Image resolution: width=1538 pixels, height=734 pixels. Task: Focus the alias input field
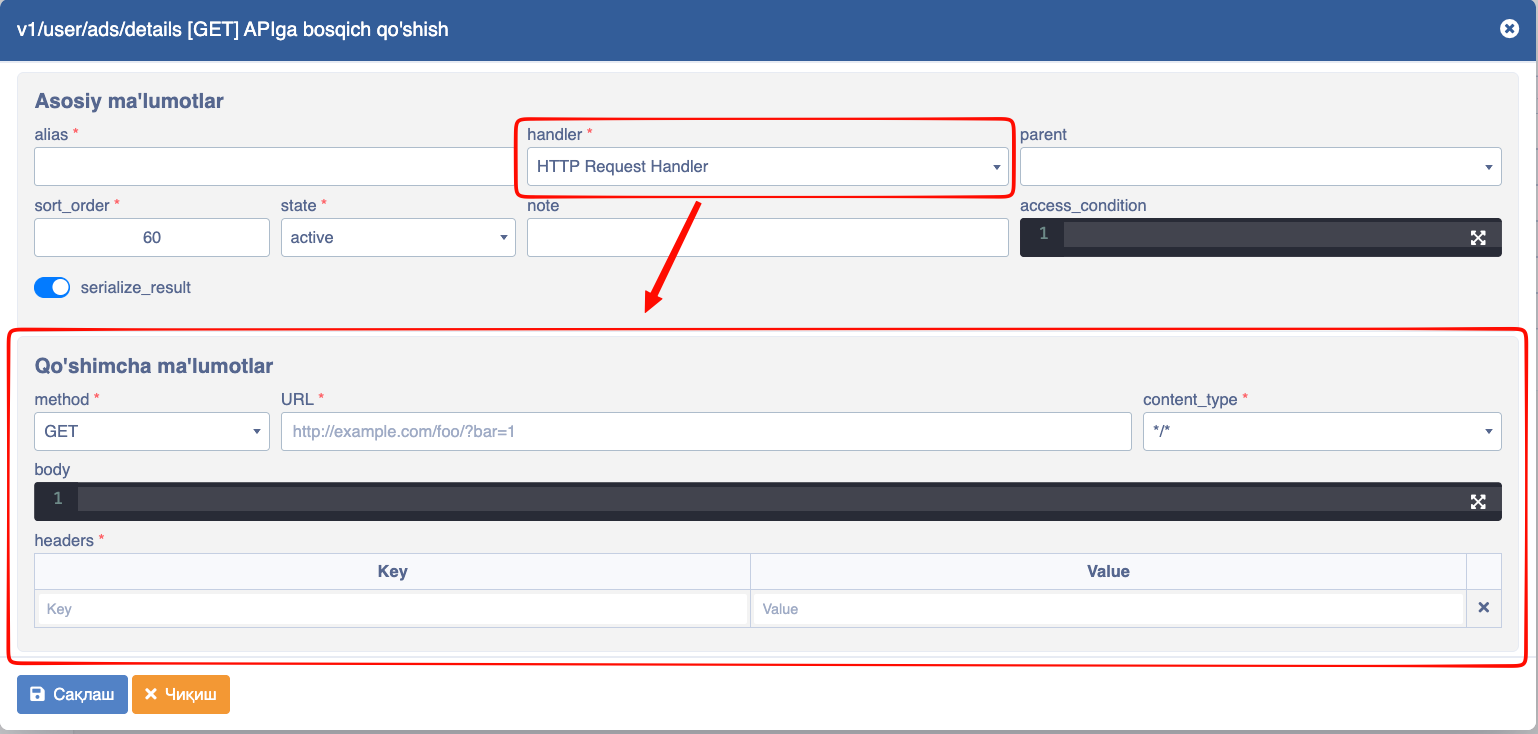[x=275, y=166]
